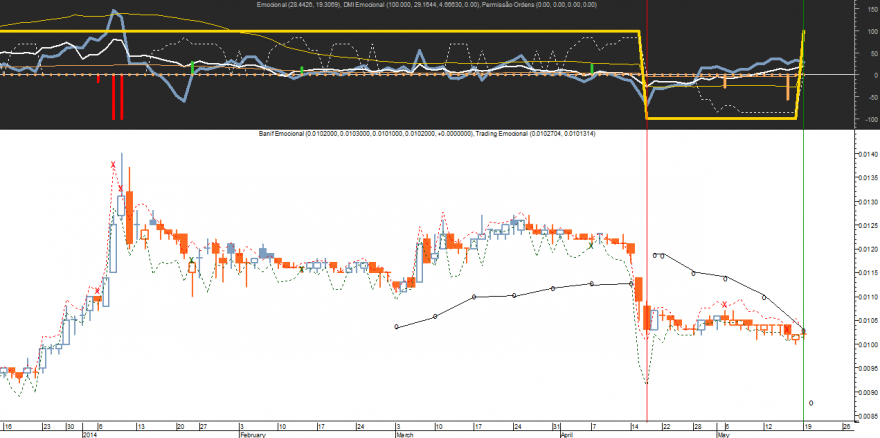
Task: Click the -100 indicator axis label
Action: pos(872,120)
